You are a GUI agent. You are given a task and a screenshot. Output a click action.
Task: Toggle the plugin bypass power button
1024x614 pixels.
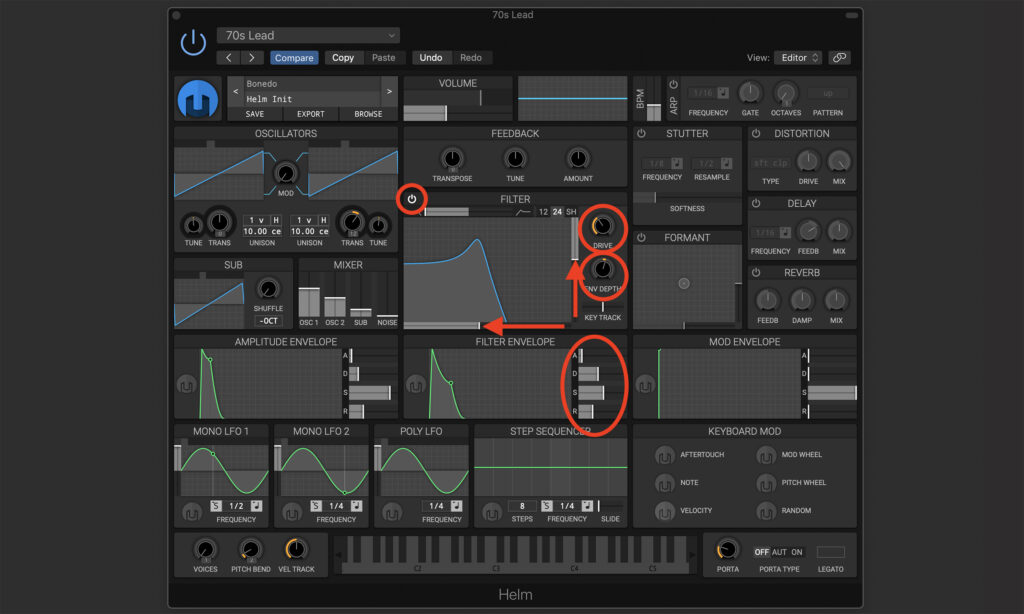[x=193, y=43]
